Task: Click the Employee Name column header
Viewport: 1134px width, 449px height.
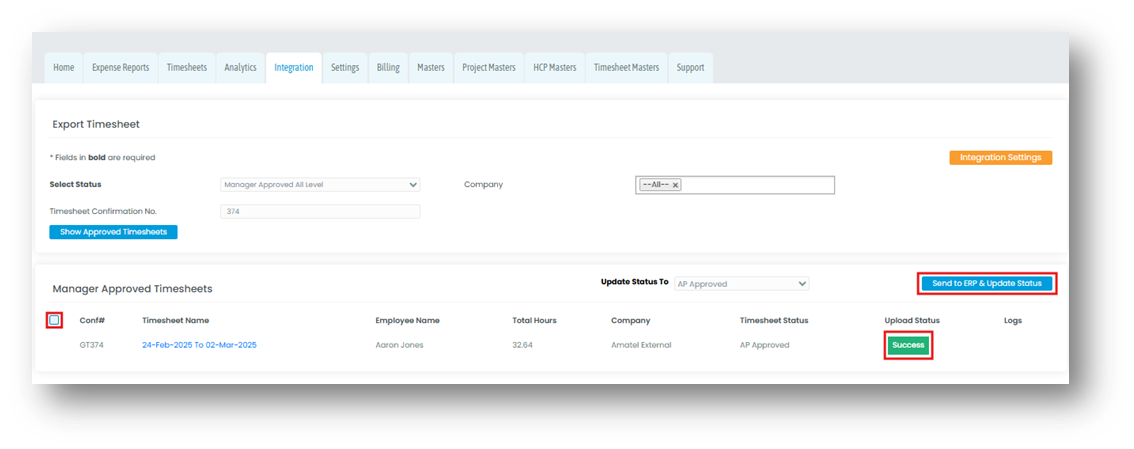Action: 407,320
